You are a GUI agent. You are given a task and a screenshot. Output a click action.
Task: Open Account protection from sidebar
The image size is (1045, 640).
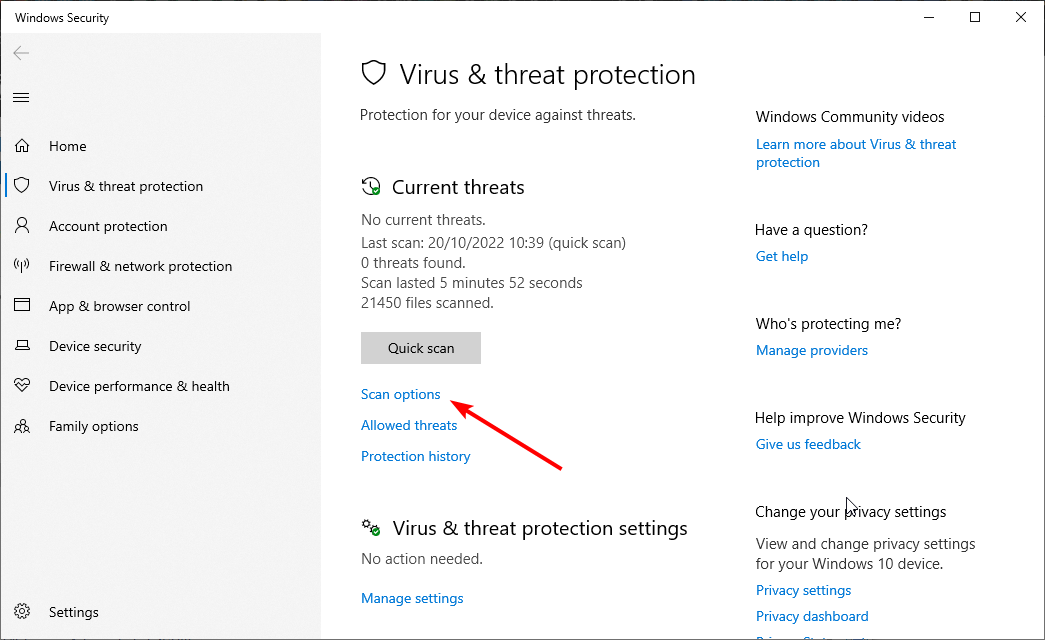pyautogui.click(x=108, y=226)
